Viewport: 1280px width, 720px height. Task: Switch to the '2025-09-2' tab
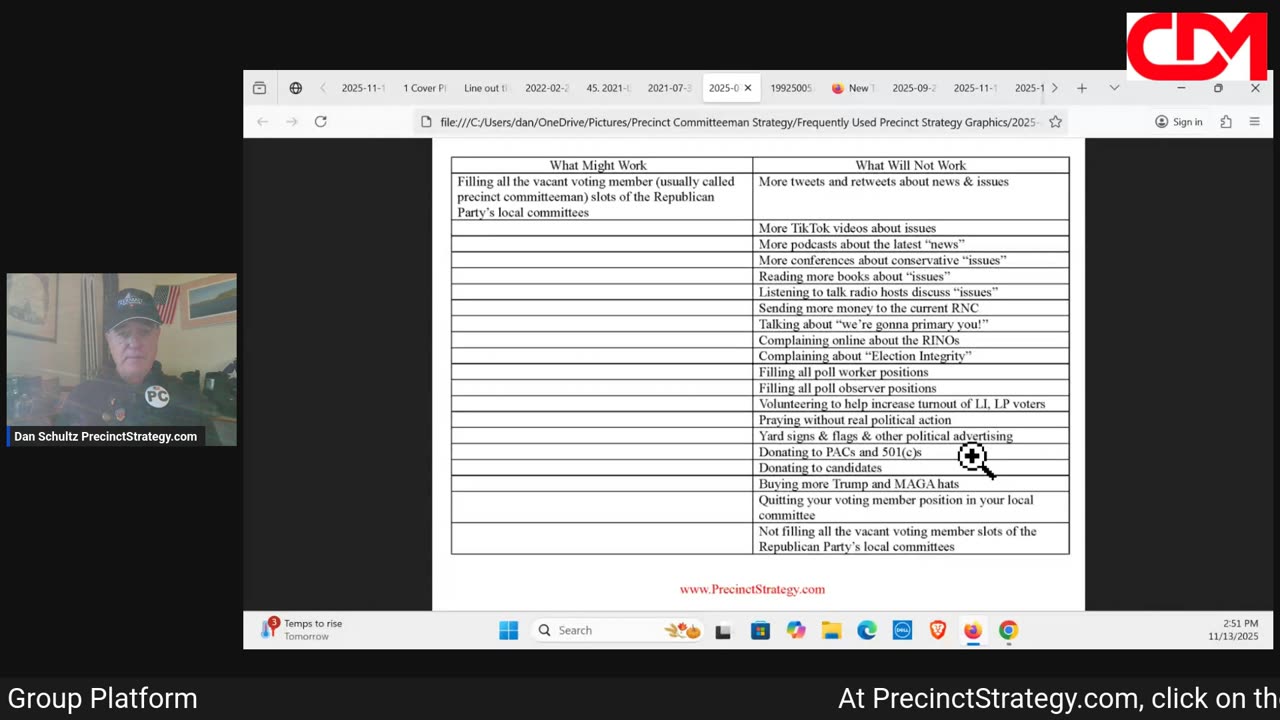[x=914, y=88]
